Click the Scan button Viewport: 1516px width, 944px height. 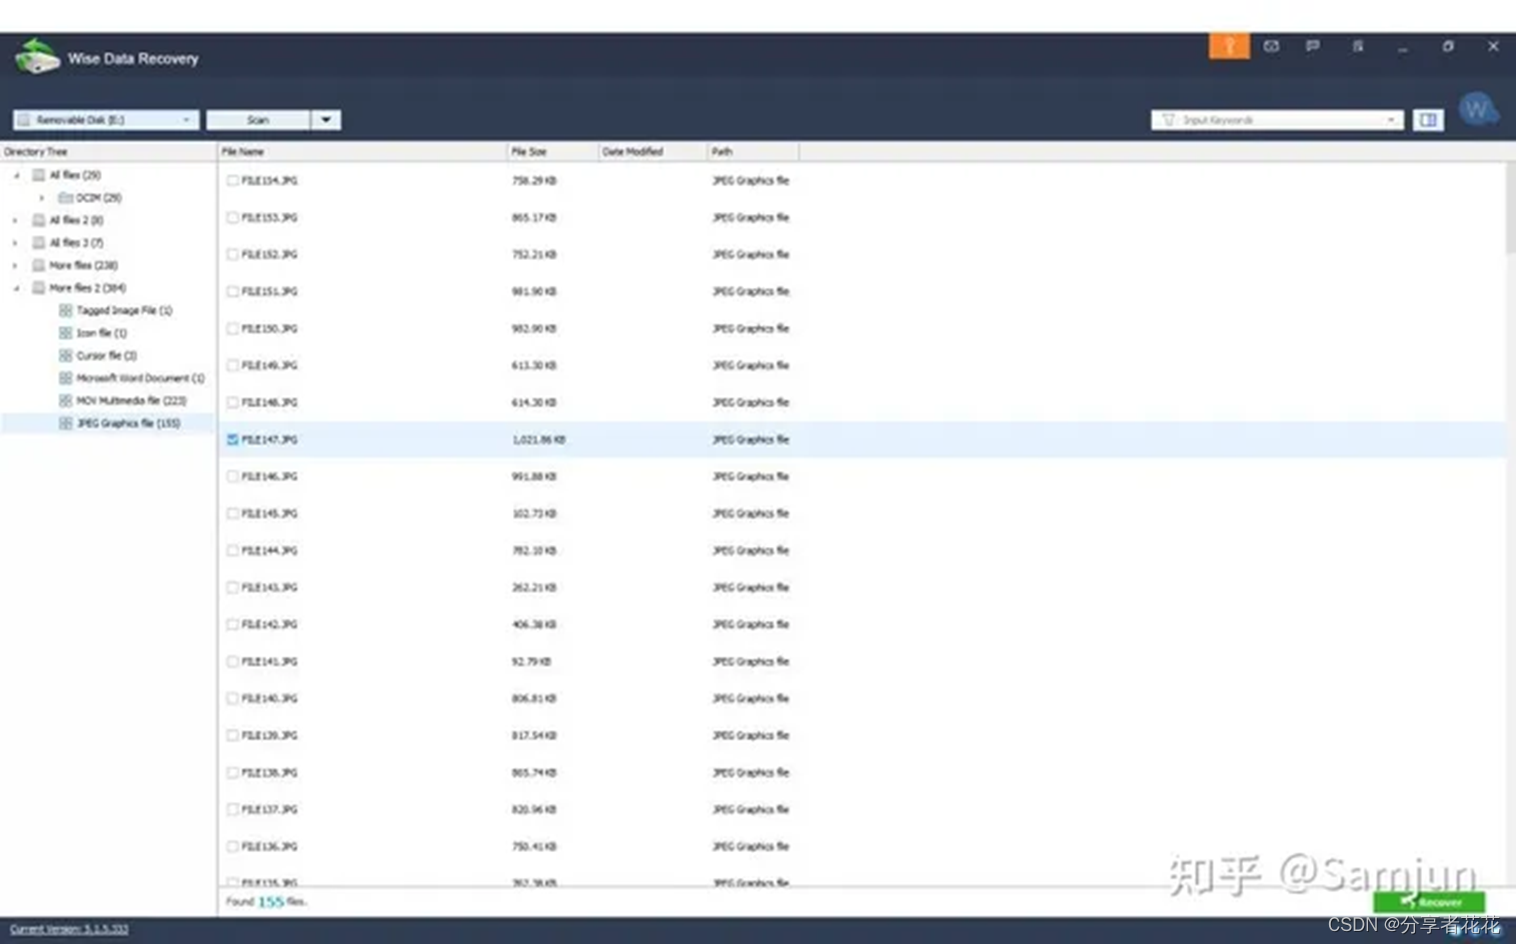point(258,120)
